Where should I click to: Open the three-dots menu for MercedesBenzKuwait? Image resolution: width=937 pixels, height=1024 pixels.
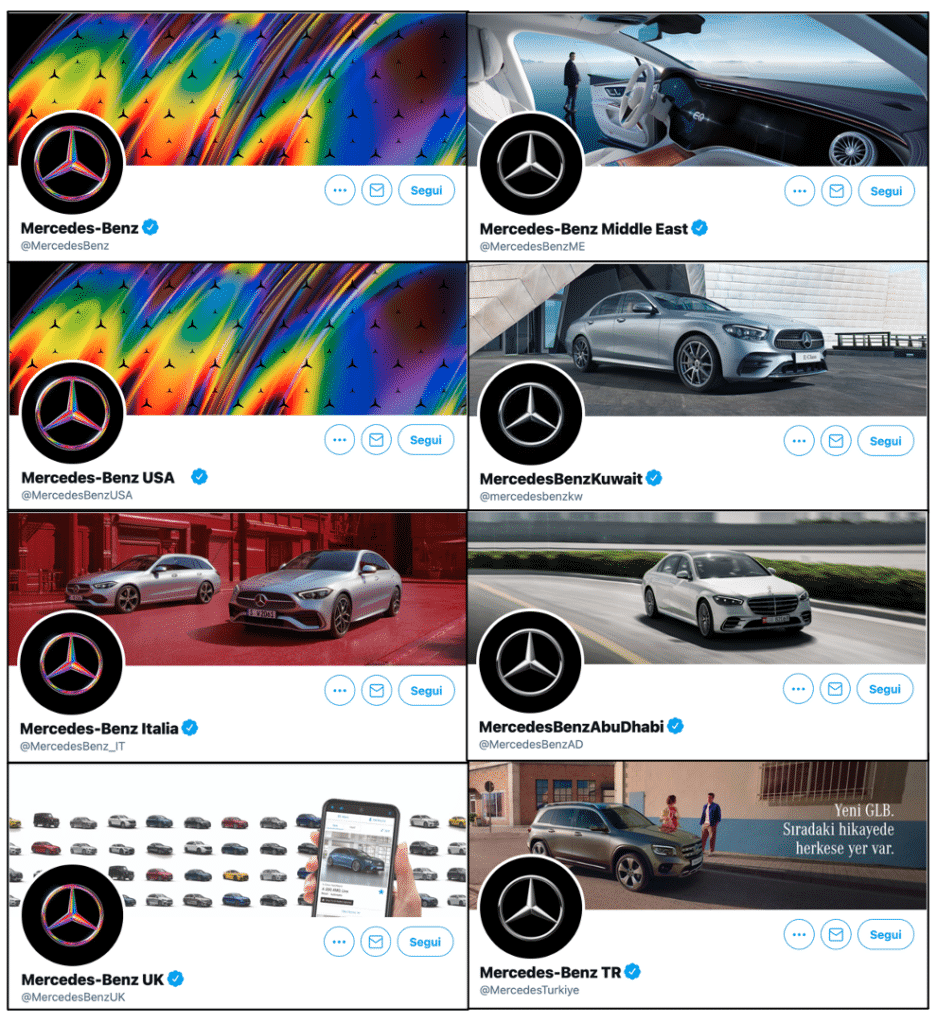click(799, 441)
